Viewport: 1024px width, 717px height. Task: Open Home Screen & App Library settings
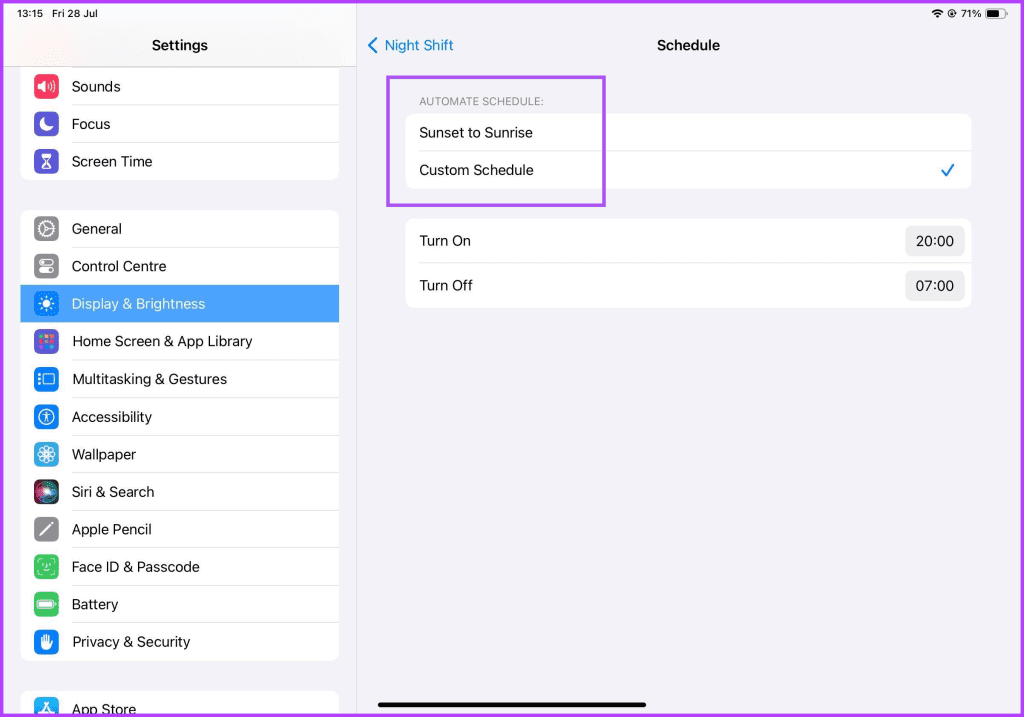(180, 341)
